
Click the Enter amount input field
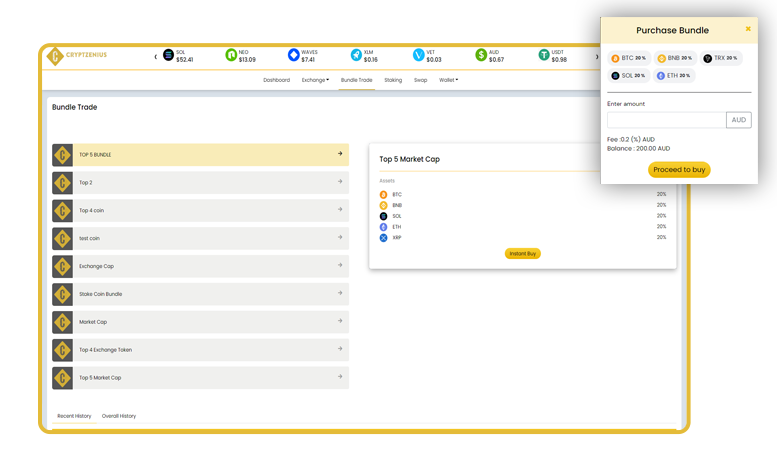pos(666,120)
